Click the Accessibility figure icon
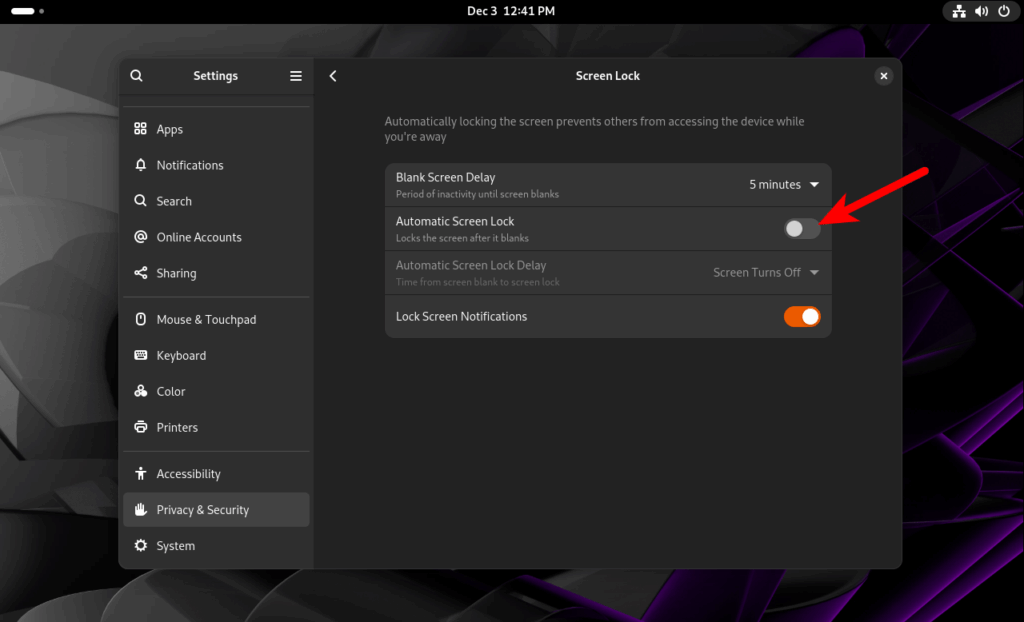The image size is (1024, 622). (140, 473)
